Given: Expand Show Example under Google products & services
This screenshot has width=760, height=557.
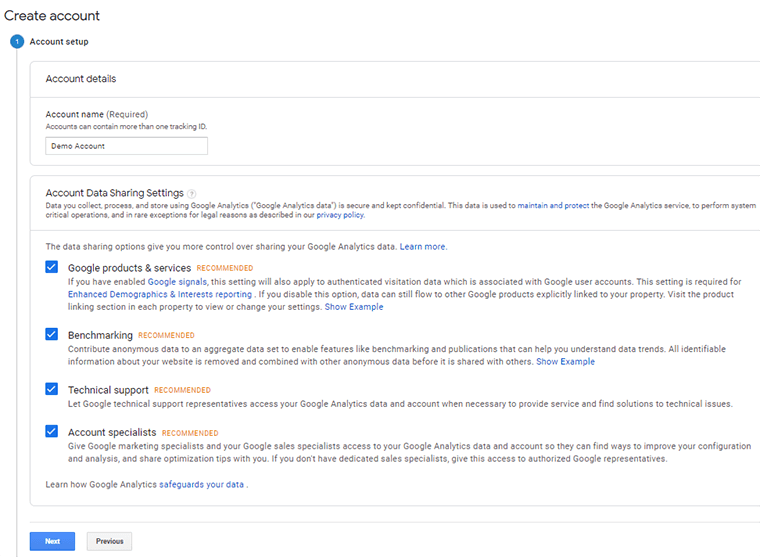Looking at the screenshot, I should (353, 307).
